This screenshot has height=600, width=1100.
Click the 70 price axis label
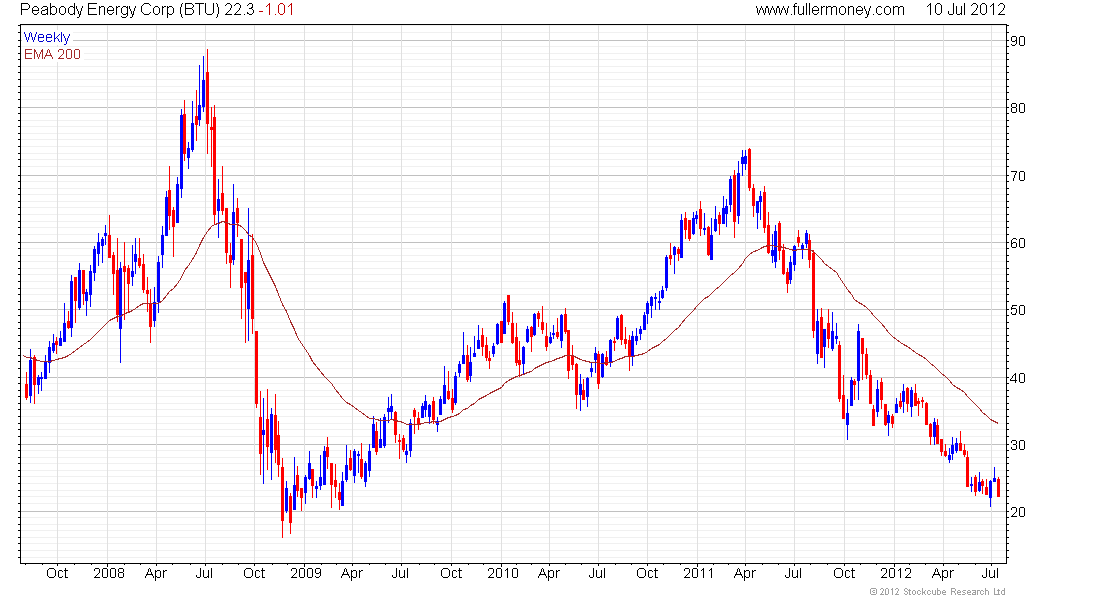point(1017,176)
